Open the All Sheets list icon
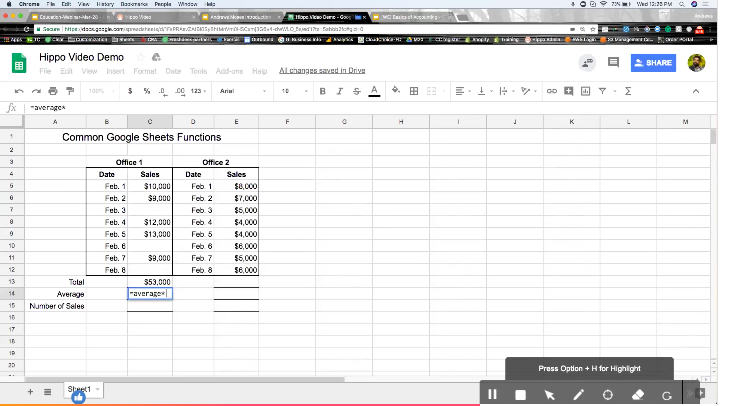The height and width of the screenshot is (406, 742). pos(47,391)
